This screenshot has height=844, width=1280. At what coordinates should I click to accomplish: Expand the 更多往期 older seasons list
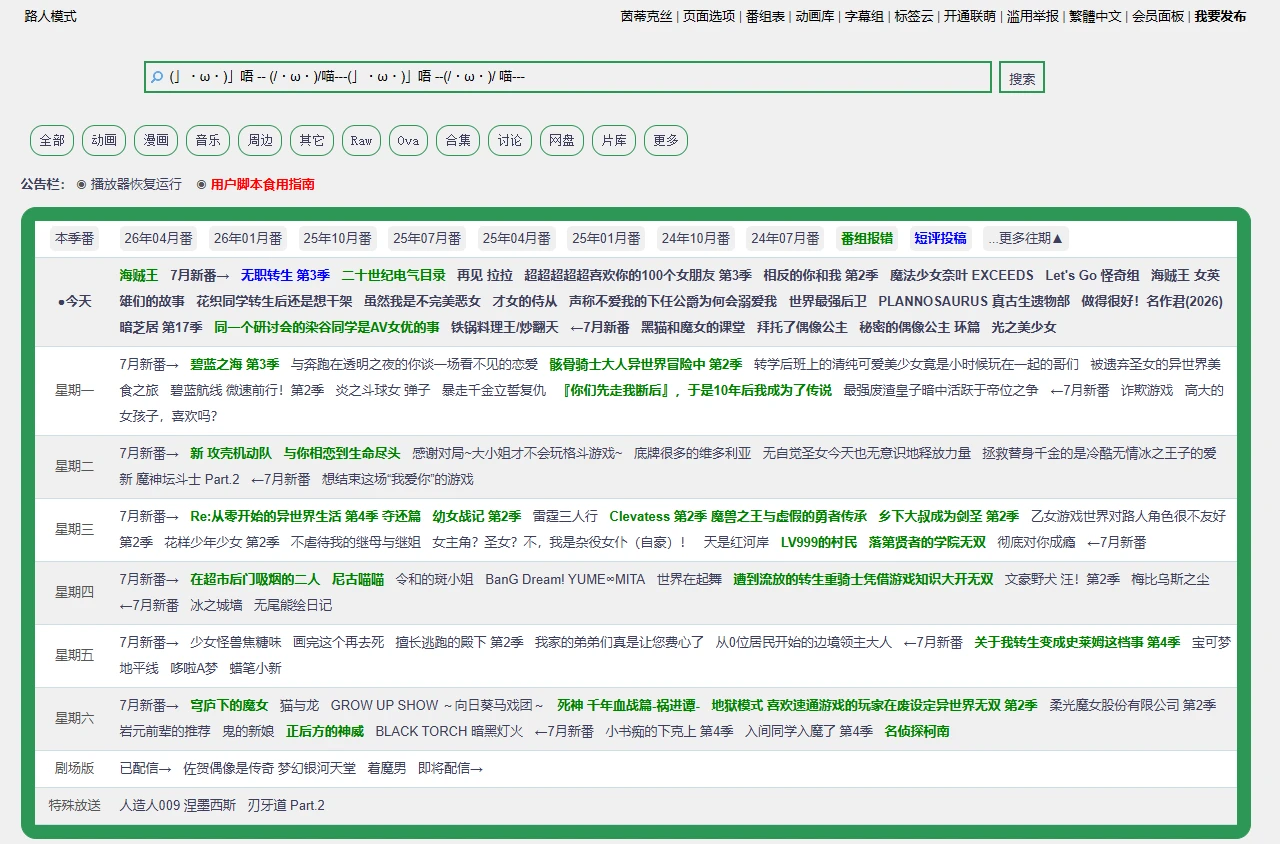(1026, 238)
